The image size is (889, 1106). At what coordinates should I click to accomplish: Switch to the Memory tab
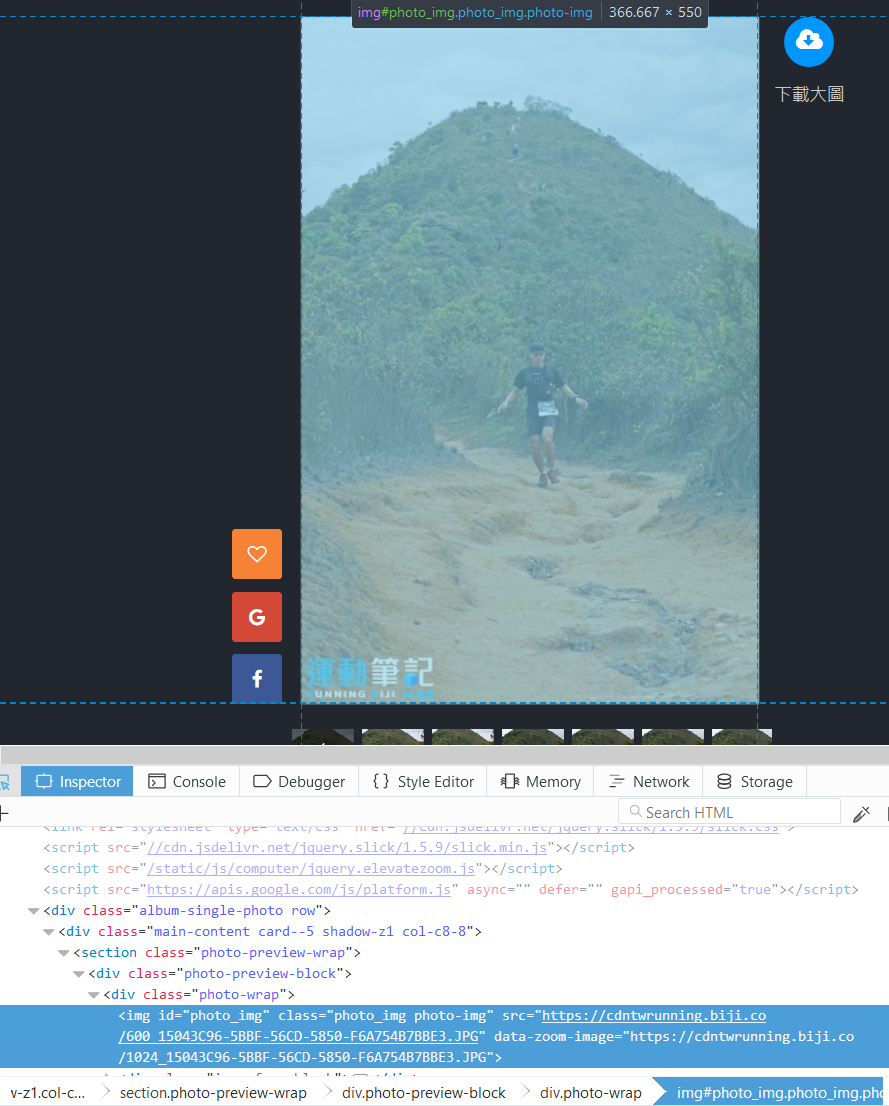pos(540,782)
